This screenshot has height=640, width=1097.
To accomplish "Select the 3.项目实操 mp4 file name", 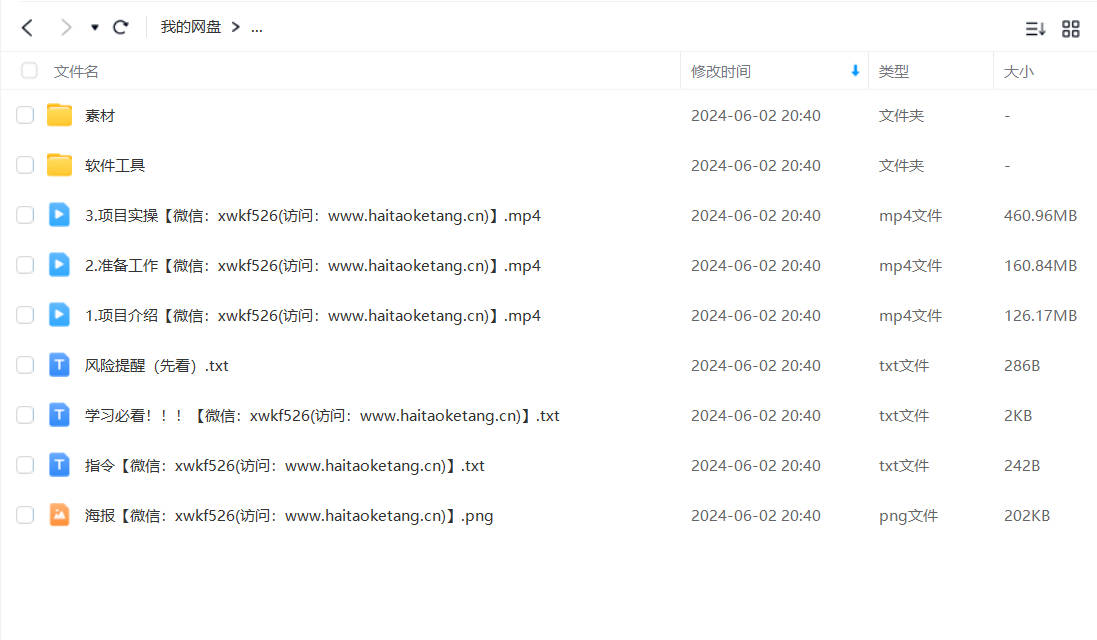I will 313,215.
